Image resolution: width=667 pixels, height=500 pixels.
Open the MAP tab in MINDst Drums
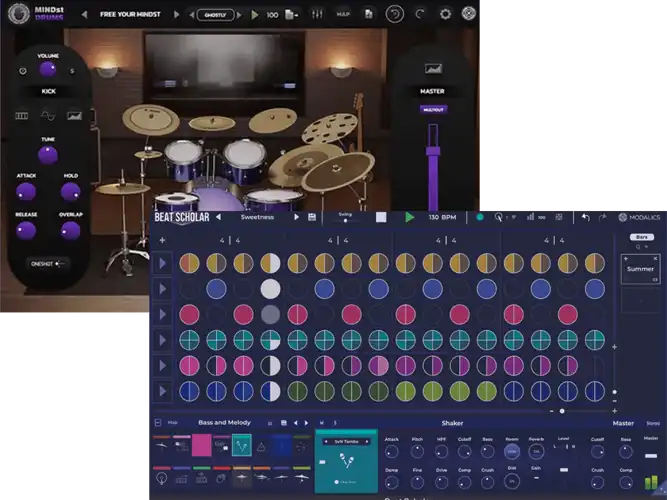click(343, 14)
